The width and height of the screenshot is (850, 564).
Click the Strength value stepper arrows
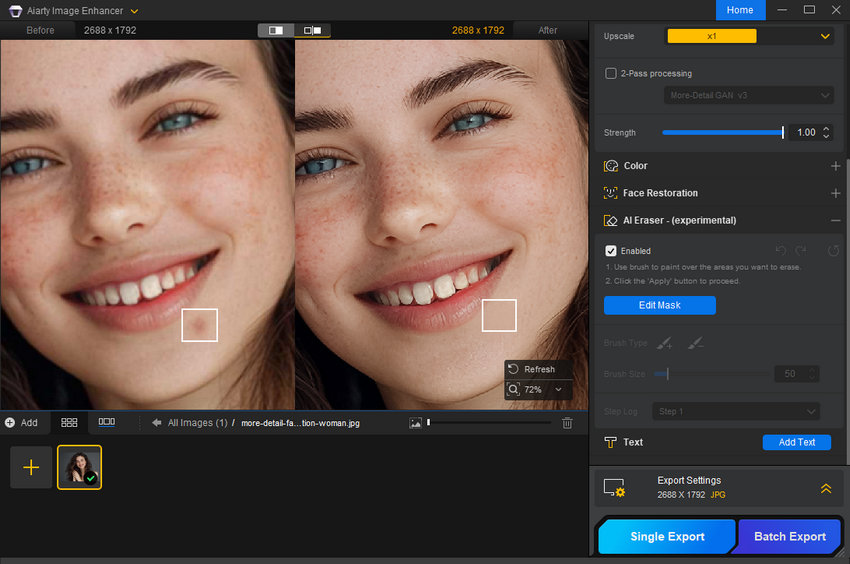point(826,132)
